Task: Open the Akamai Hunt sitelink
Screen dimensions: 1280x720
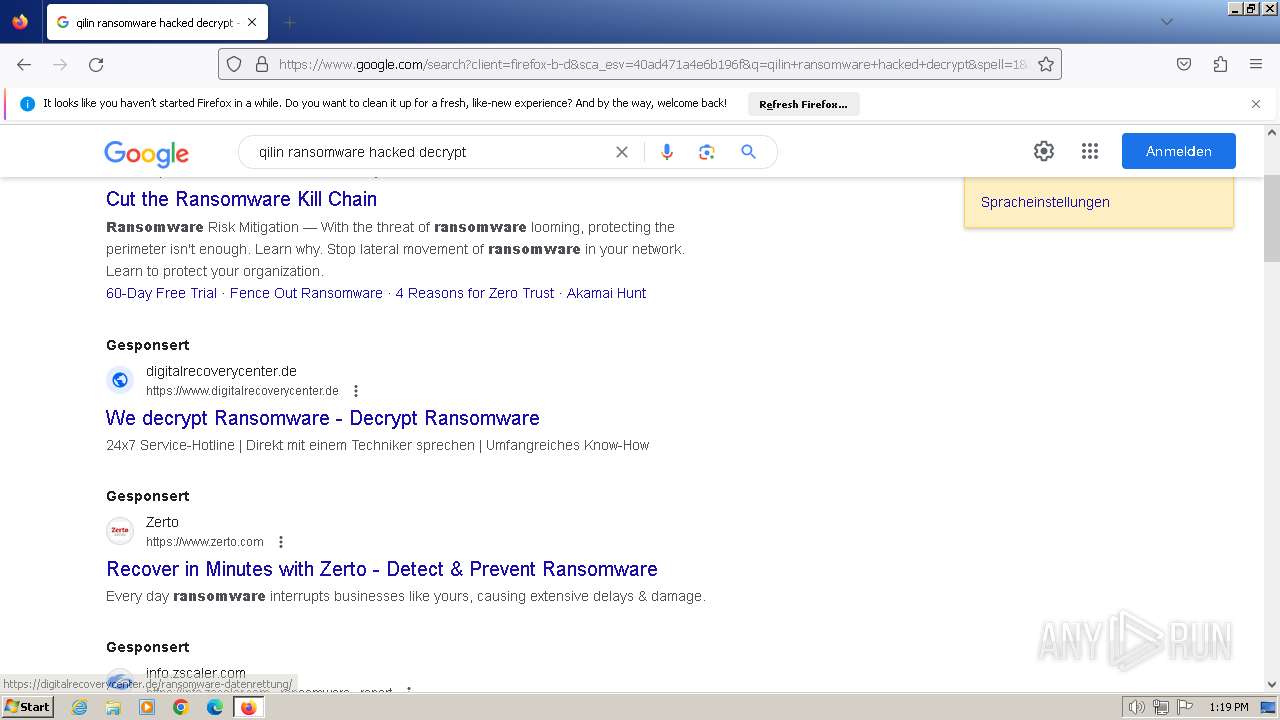Action: tap(606, 293)
